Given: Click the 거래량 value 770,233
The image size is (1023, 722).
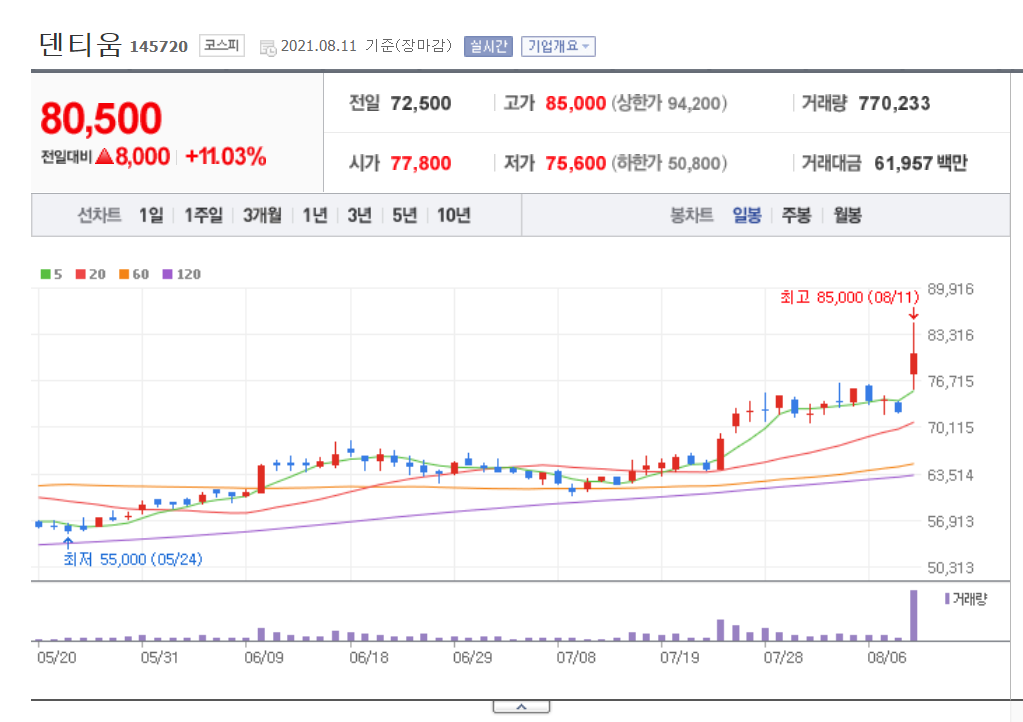Looking at the screenshot, I should (894, 103).
